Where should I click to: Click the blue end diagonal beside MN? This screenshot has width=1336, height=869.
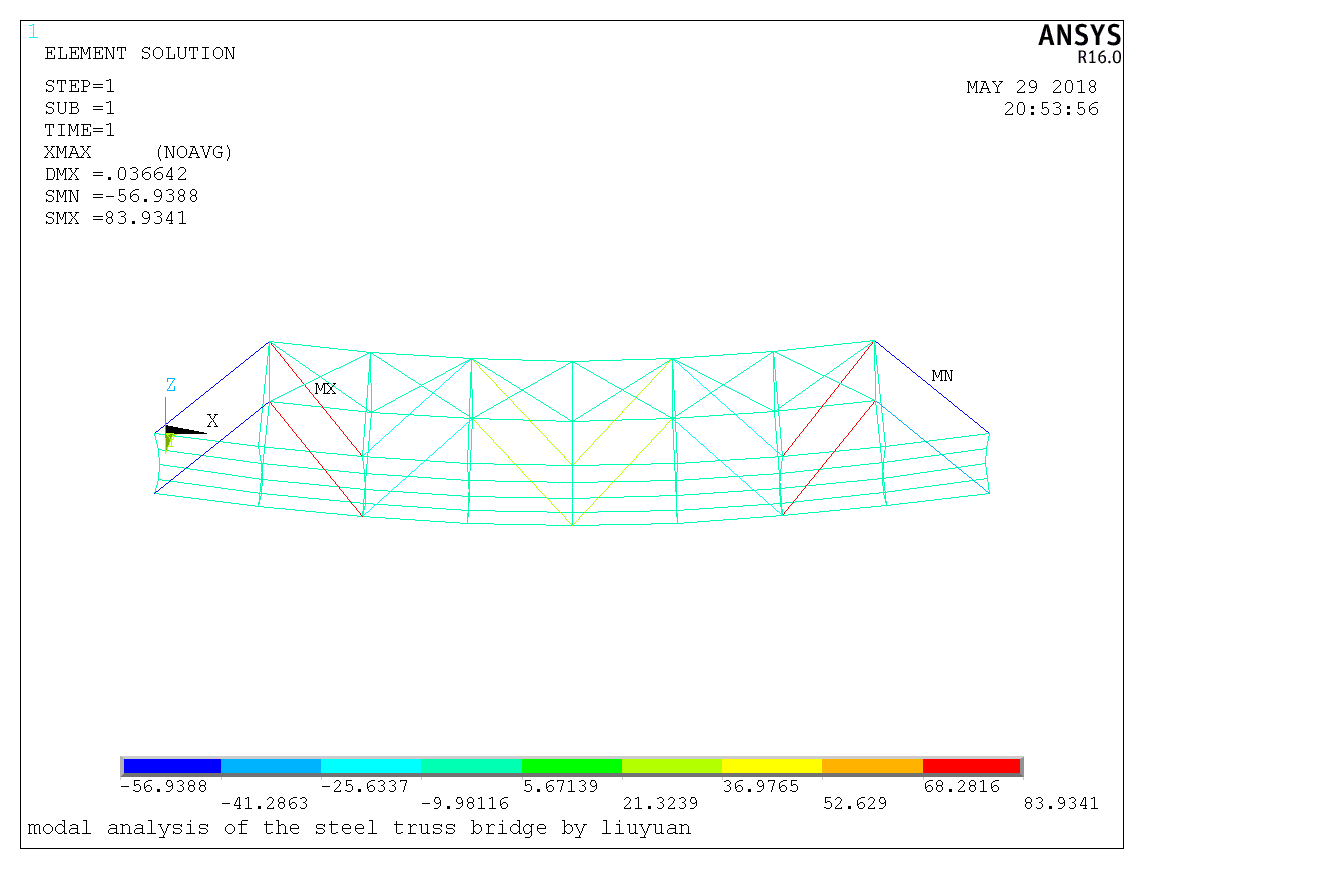coord(932,387)
